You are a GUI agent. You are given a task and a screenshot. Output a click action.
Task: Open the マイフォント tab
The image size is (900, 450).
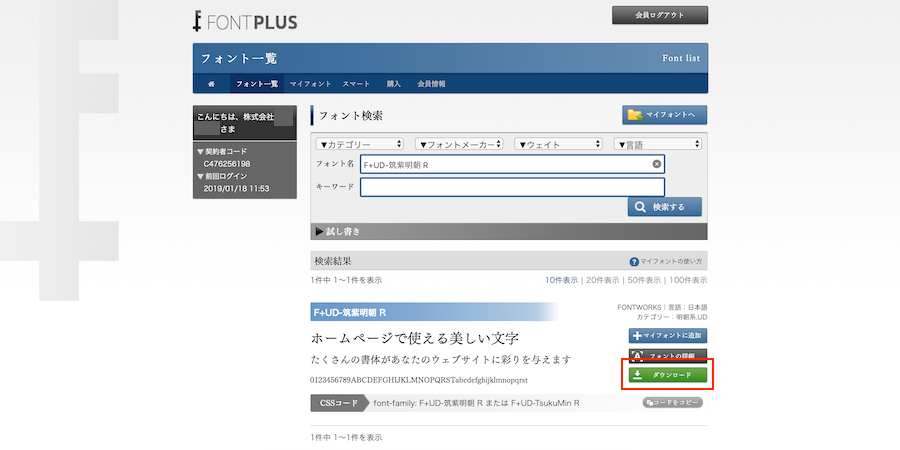tap(310, 84)
